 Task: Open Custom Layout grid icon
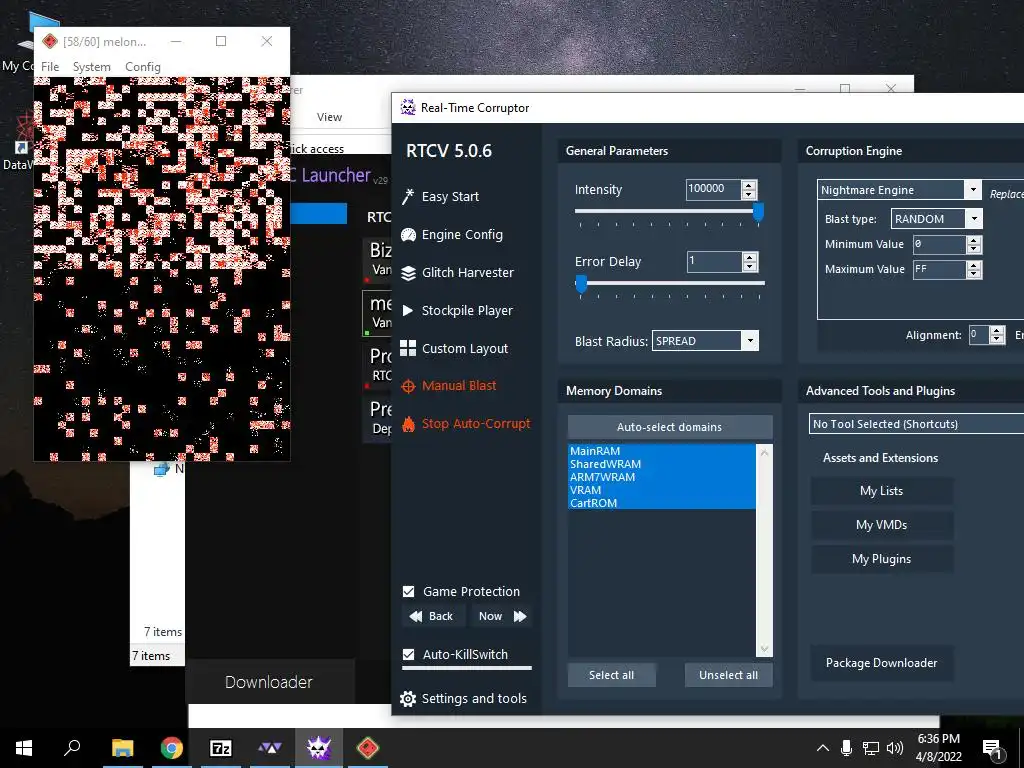[408, 348]
